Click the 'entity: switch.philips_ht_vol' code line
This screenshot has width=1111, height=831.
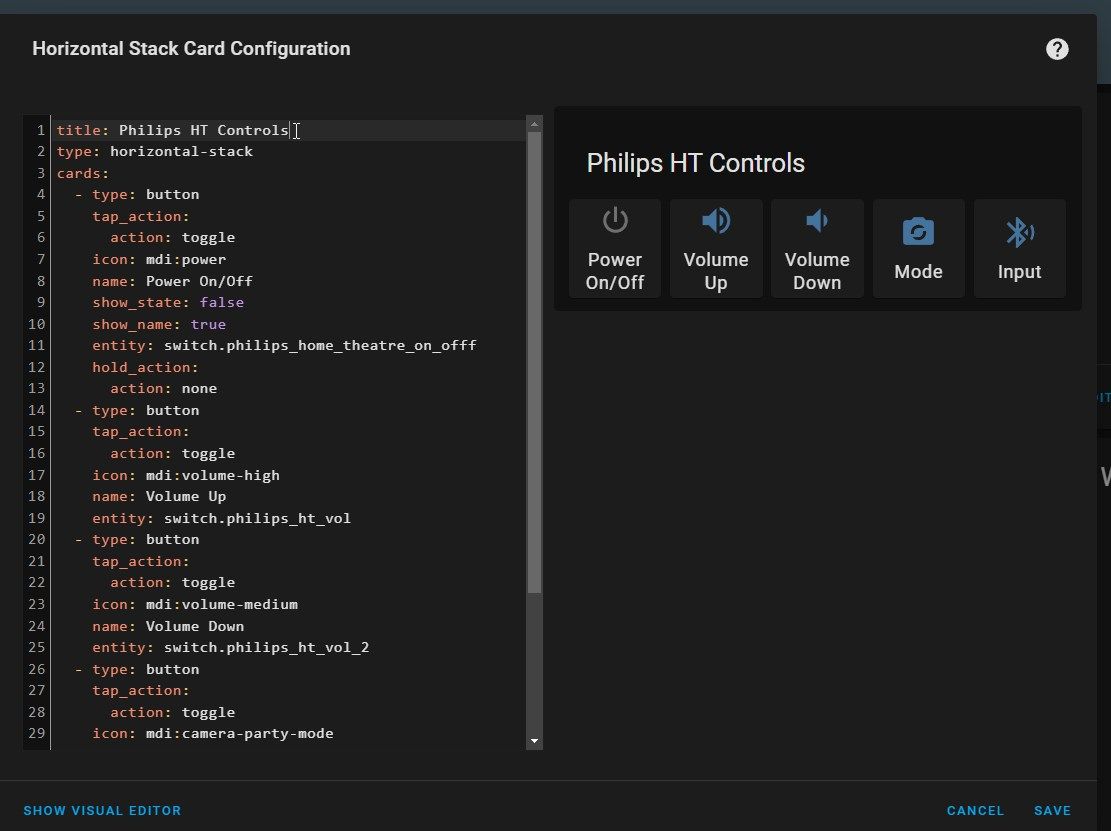coord(222,519)
